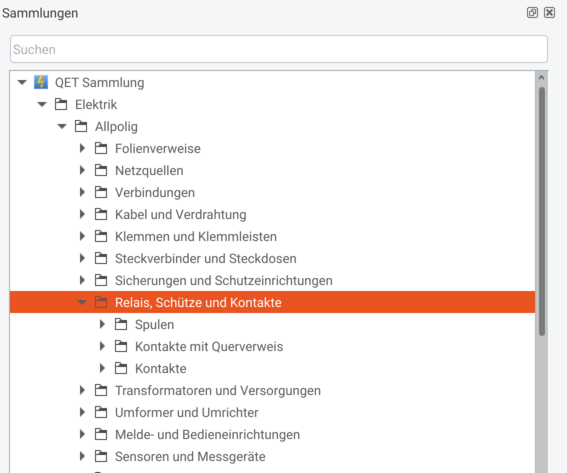
Task: Select Sicherungen und Schutzeinrichtungen item
Action: (x=223, y=281)
